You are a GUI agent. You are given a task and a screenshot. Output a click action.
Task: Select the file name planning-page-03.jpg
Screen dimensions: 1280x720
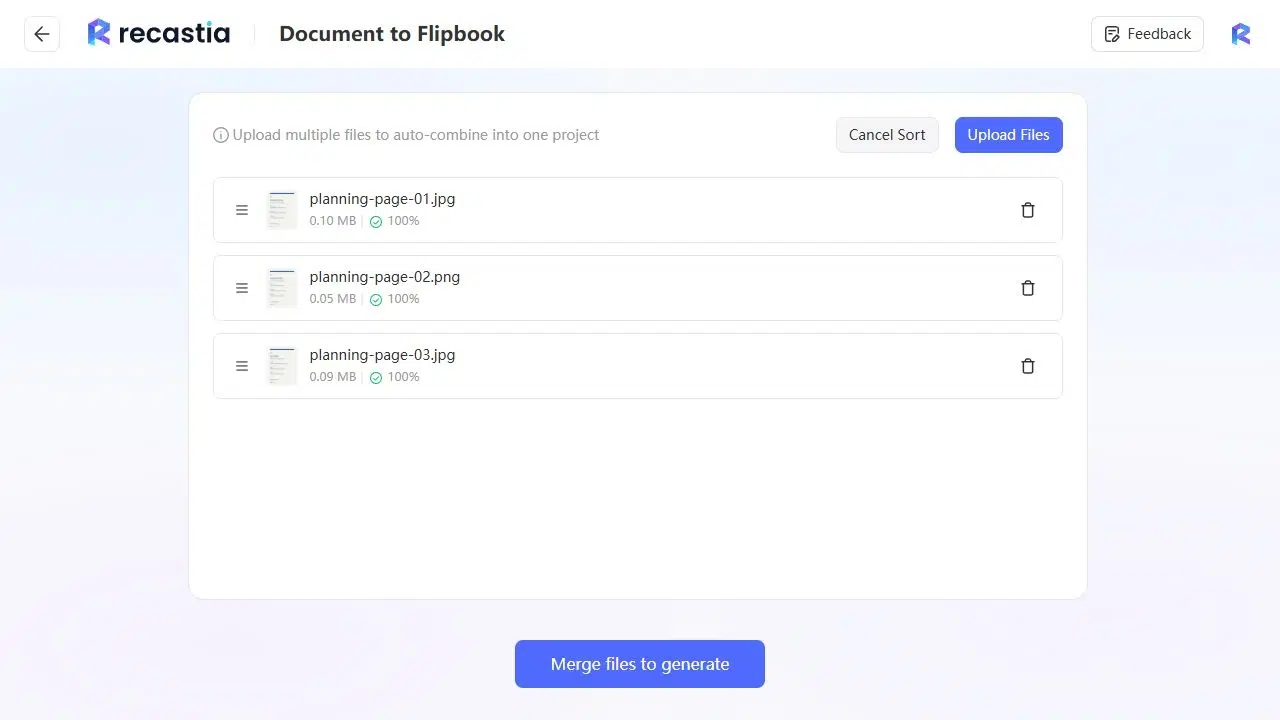click(x=382, y=355)
